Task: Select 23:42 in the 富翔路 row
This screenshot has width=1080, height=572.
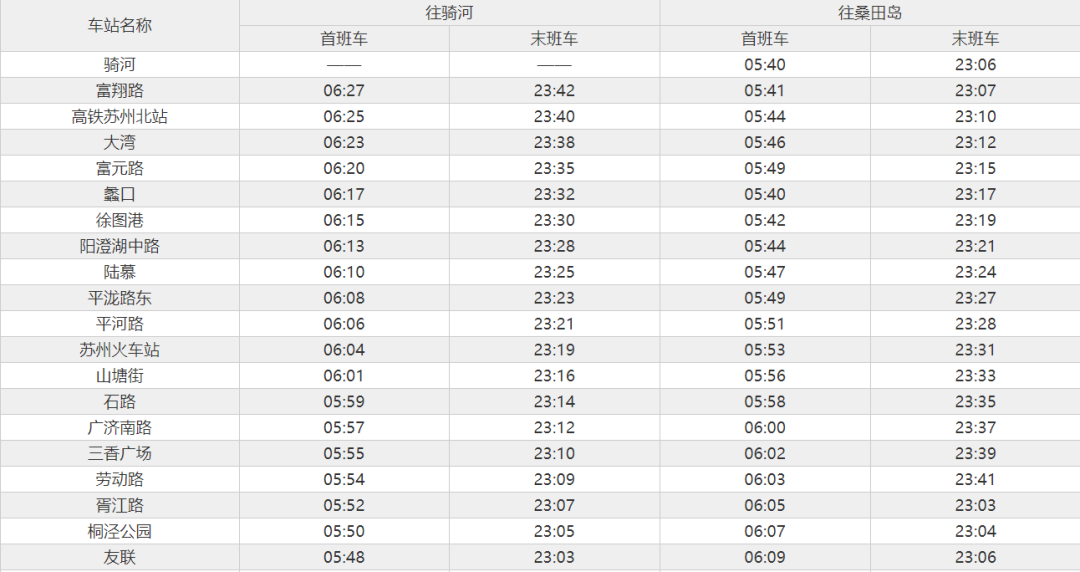Action: [x=554, y=90]
